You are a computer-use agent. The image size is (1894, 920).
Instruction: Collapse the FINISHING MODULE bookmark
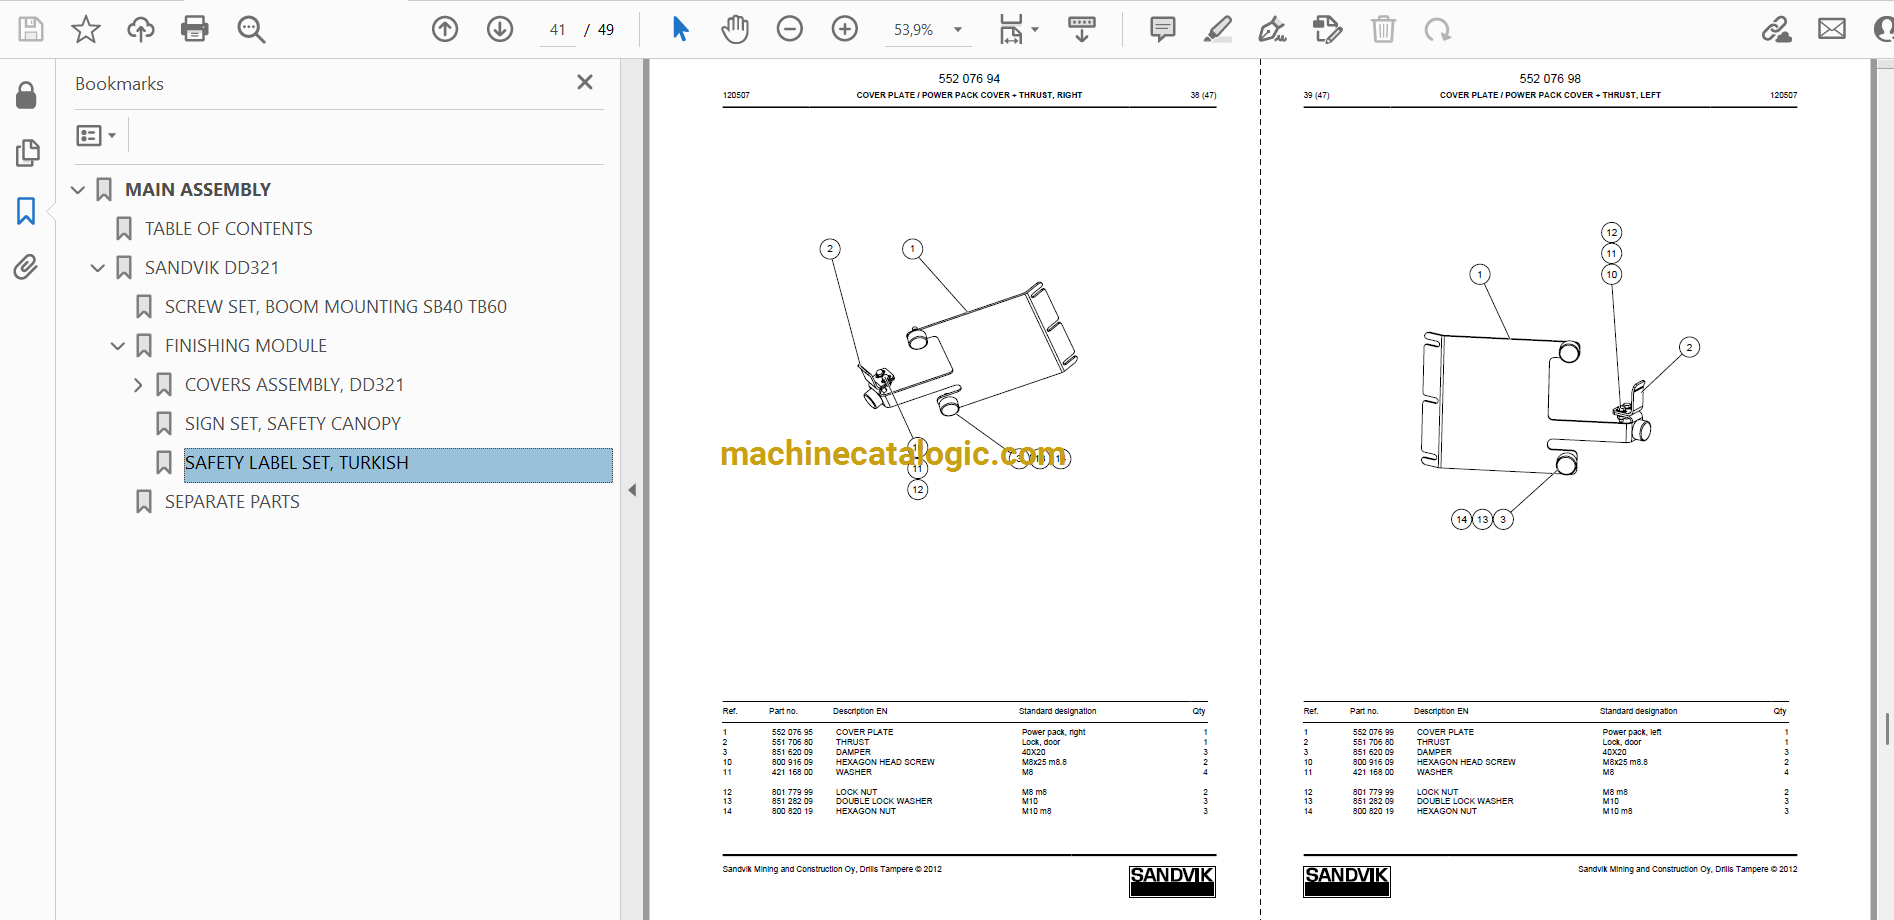(118, 346)
